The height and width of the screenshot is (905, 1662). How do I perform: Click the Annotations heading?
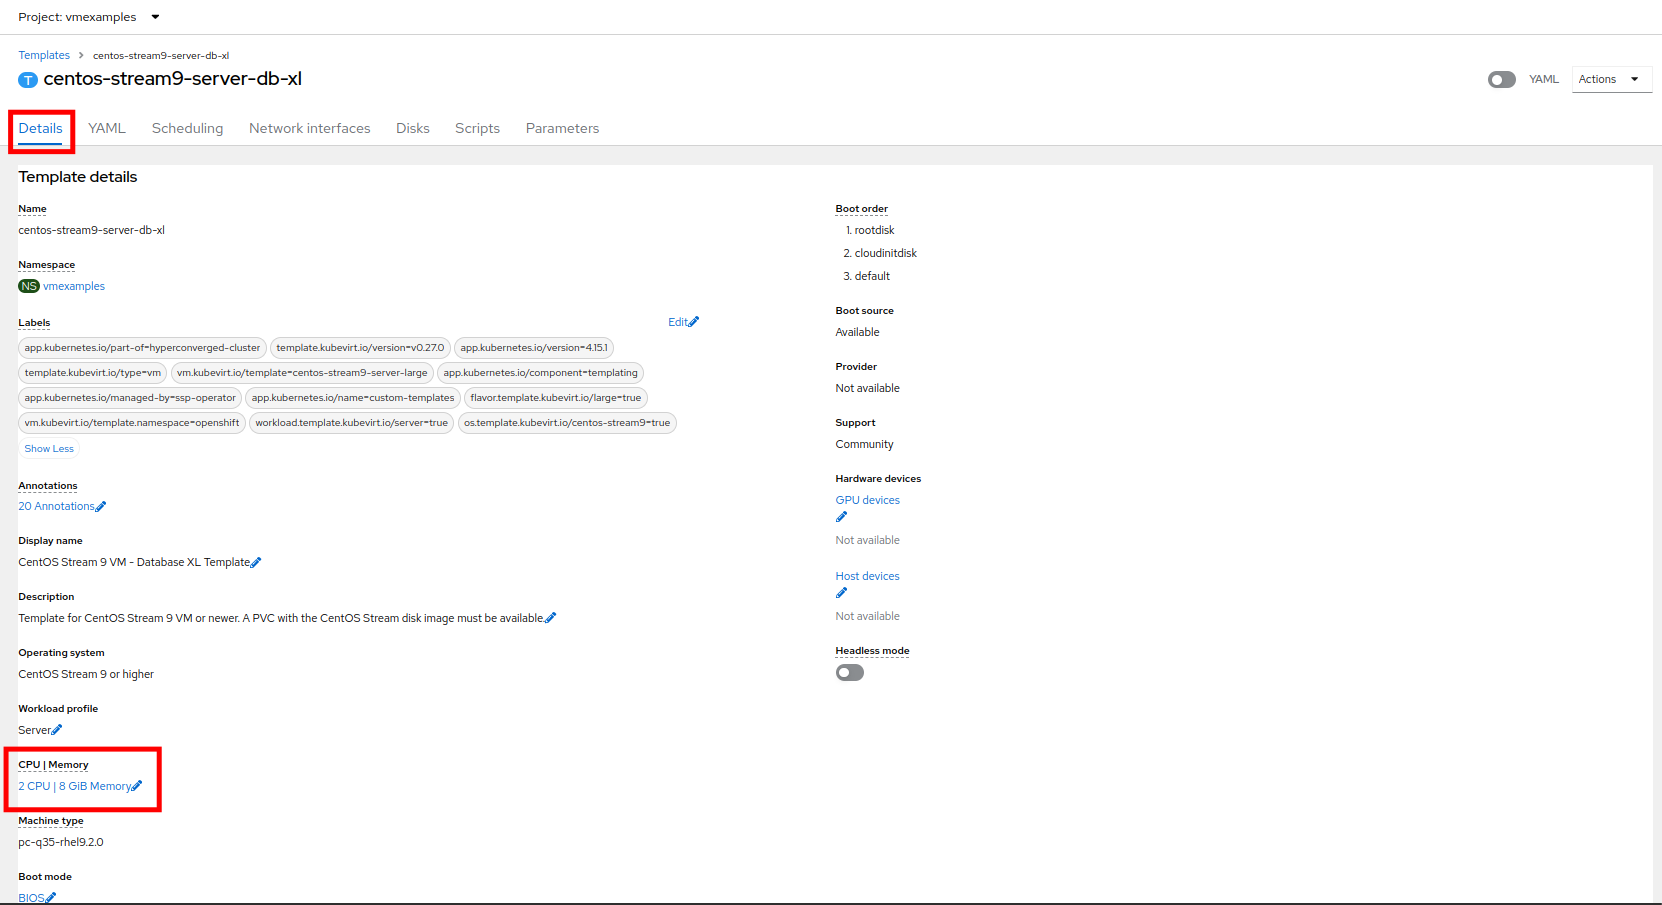pos(48,486)
